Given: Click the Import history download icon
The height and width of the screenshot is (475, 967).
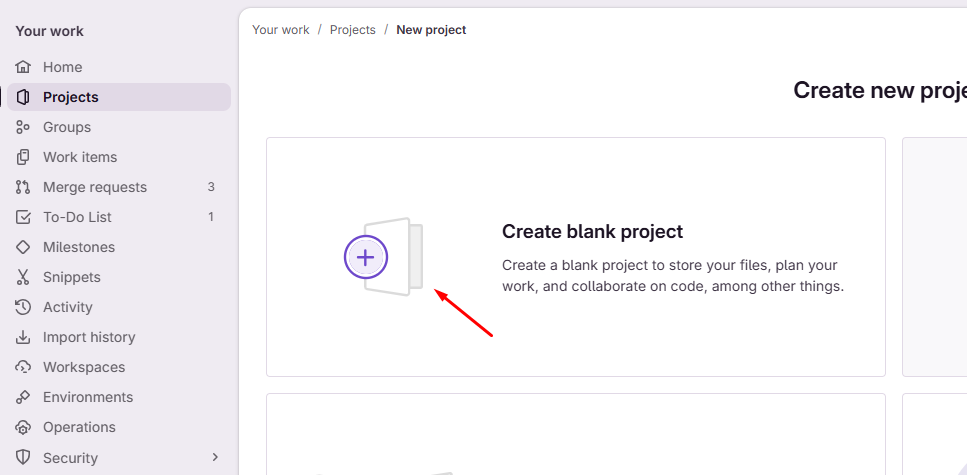Looking at the screenshot, I should tap(23, 337).
